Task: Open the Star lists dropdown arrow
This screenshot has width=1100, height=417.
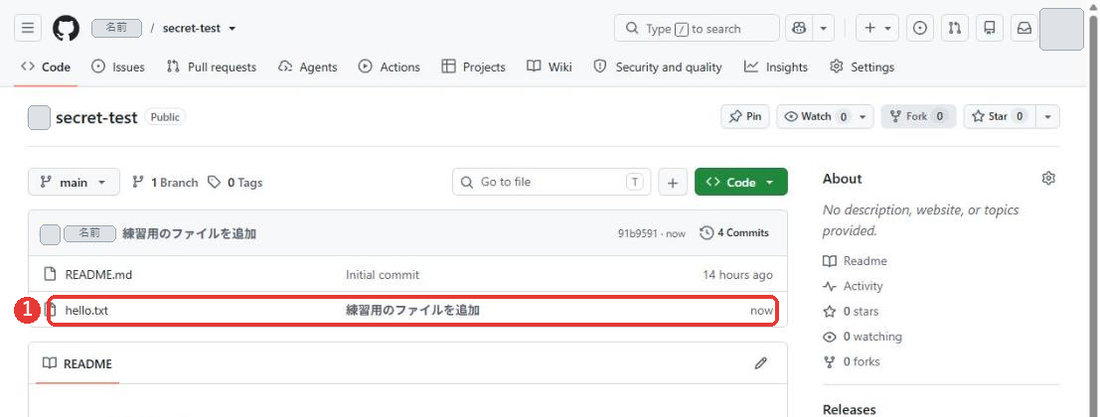Action: [1048, 117]
